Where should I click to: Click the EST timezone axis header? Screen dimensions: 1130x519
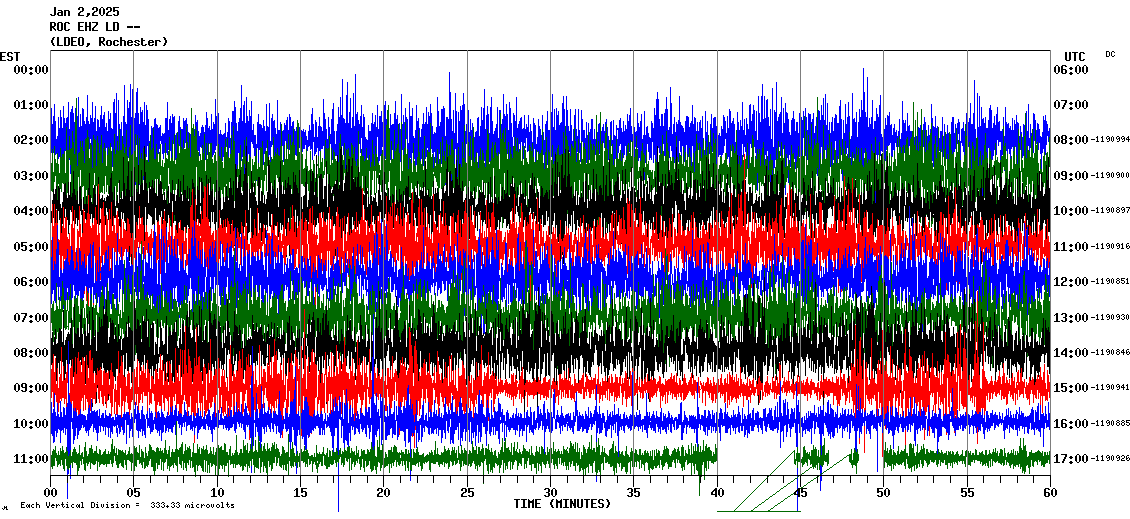coord(10,56)
